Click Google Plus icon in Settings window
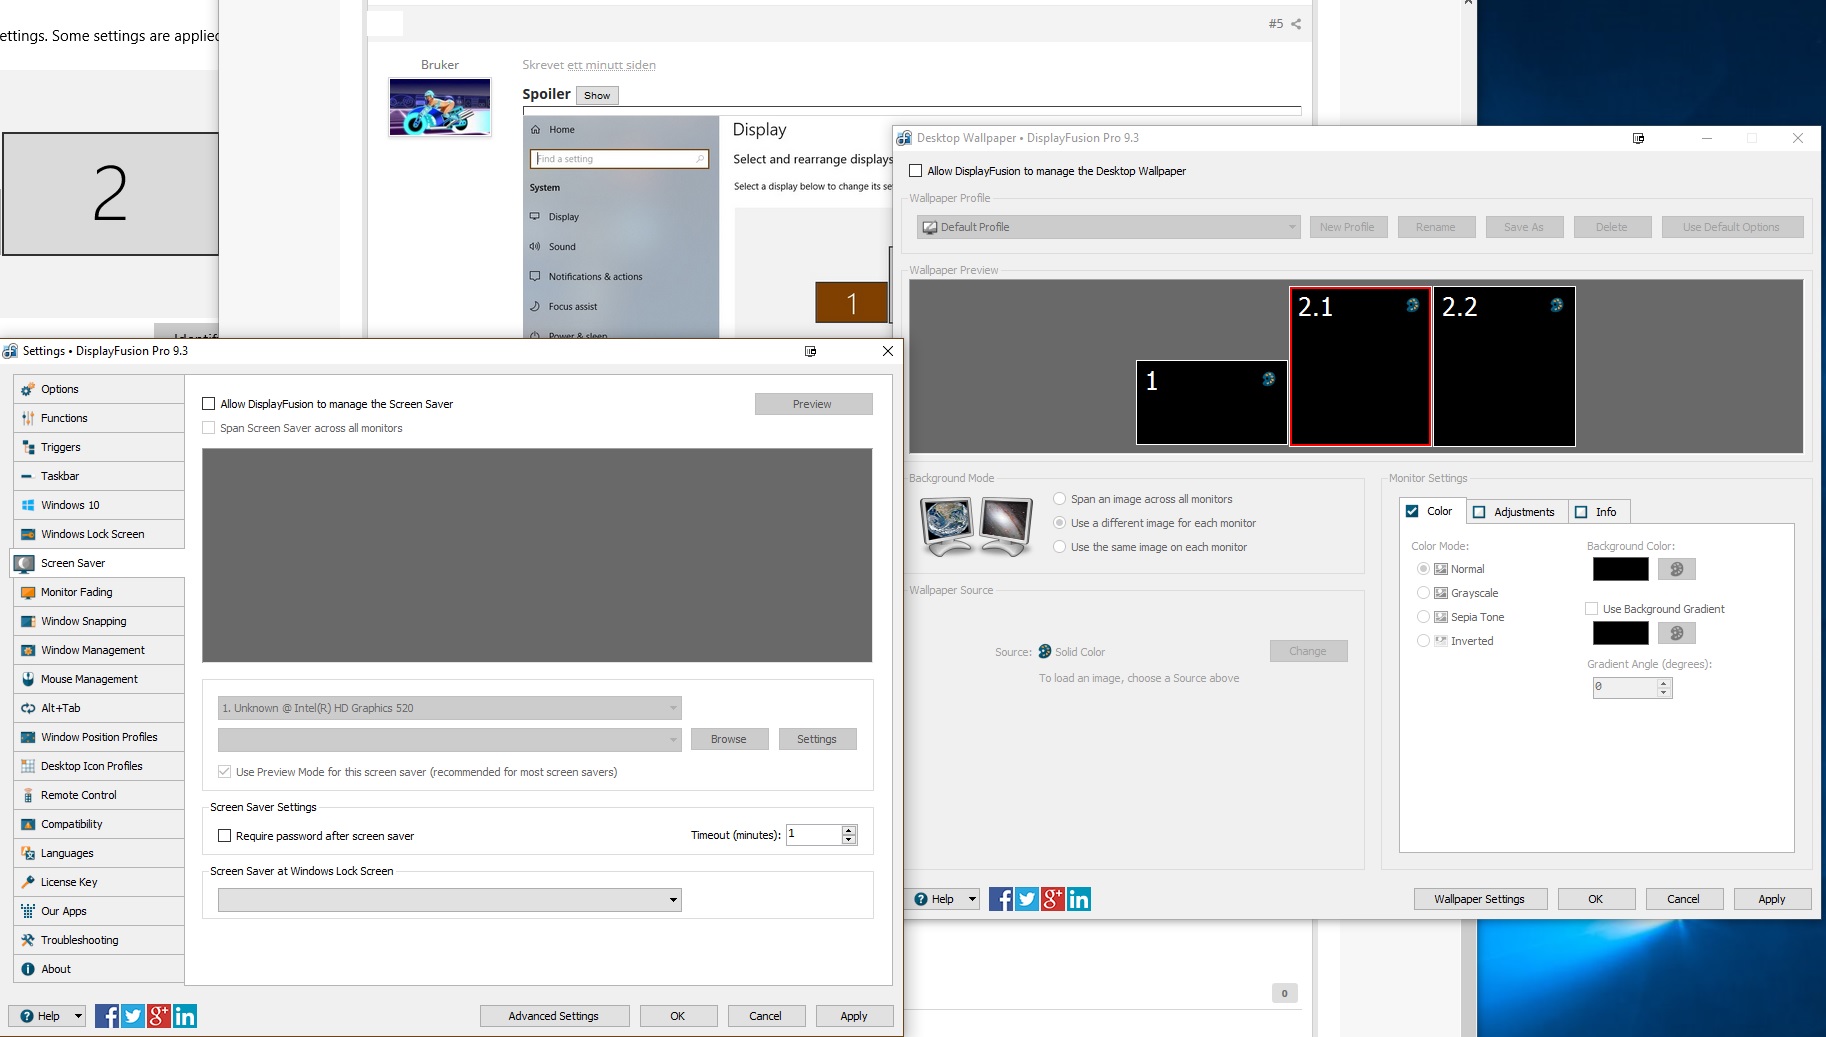Image resolution: width=1826 pixels, height=1037 pixels. 159,1016
